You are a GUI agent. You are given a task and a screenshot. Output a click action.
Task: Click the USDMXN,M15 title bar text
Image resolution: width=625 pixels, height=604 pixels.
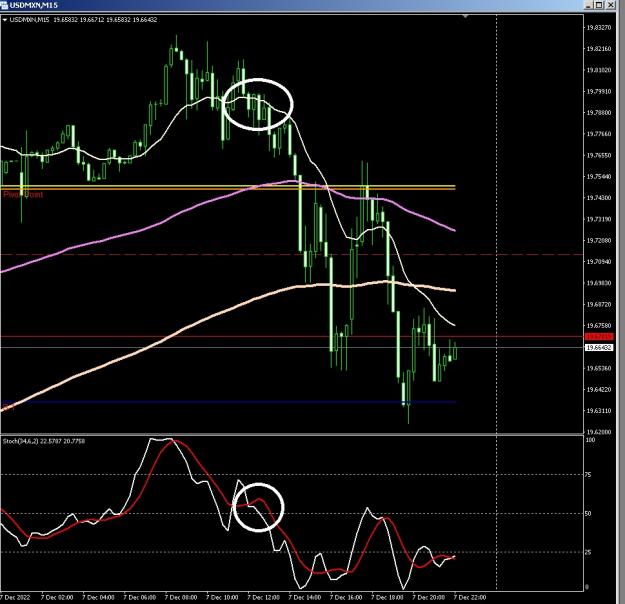(33, 5)
